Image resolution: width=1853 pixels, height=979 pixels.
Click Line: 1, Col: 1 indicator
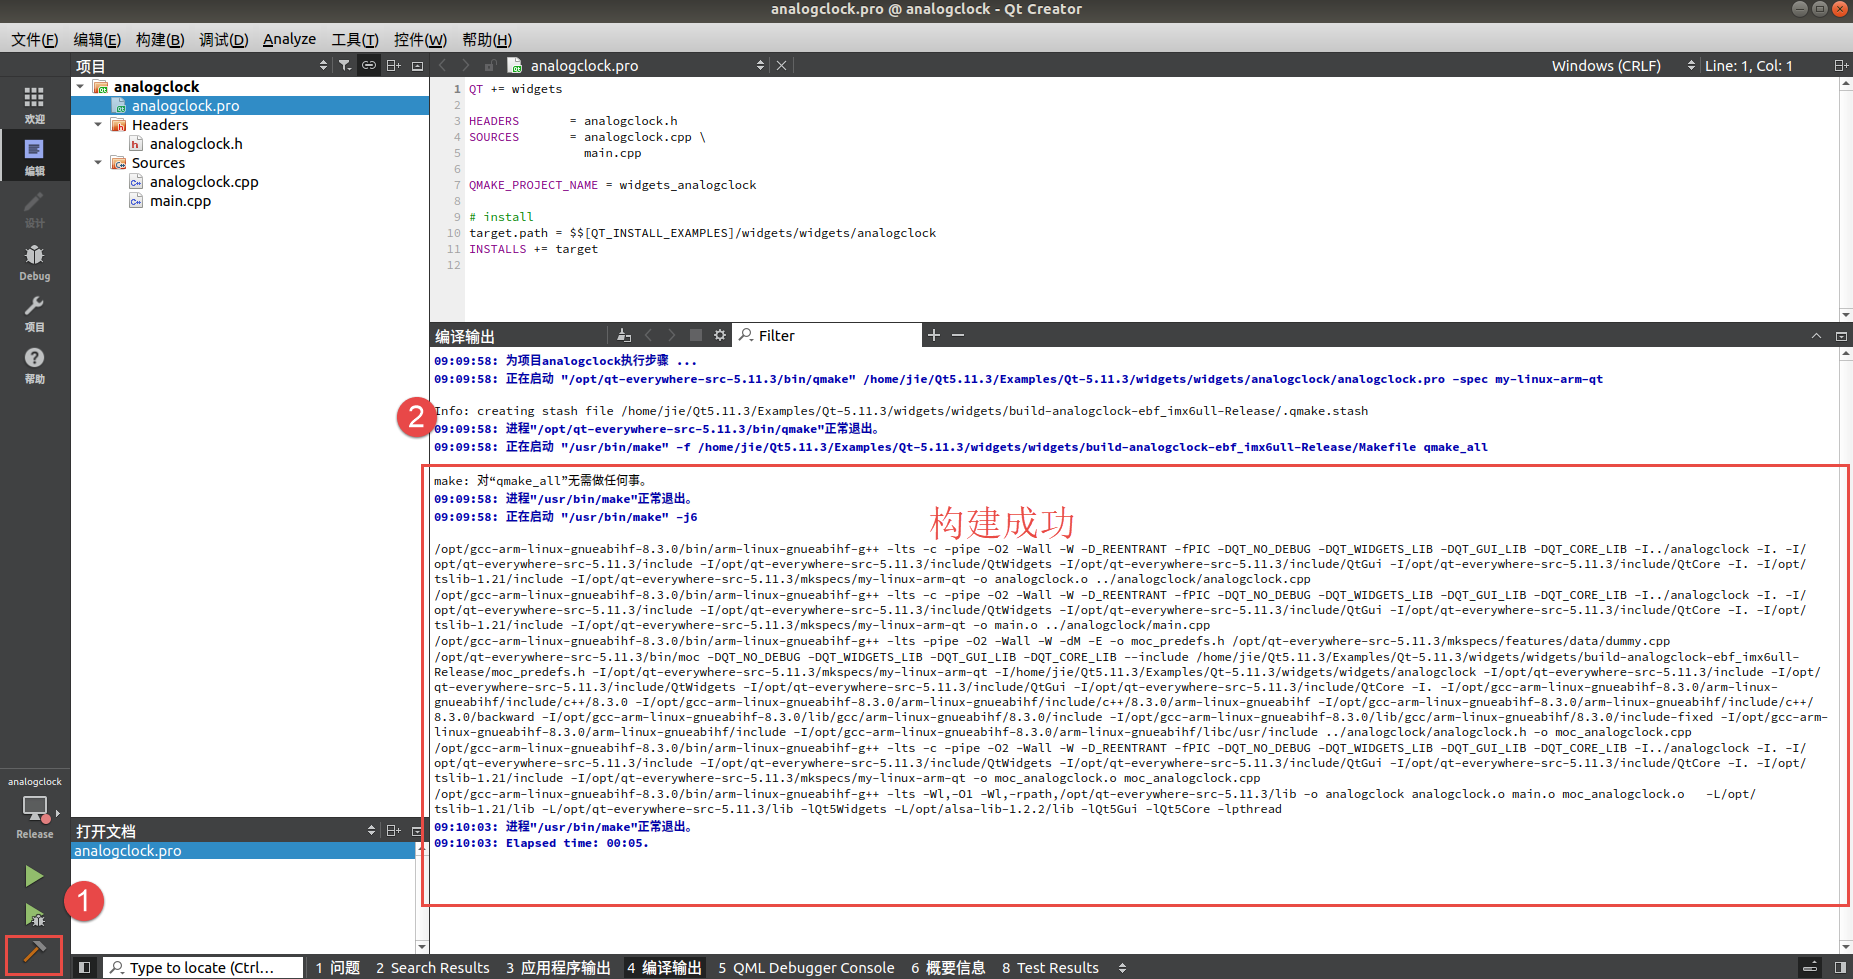pos(1748,65)
